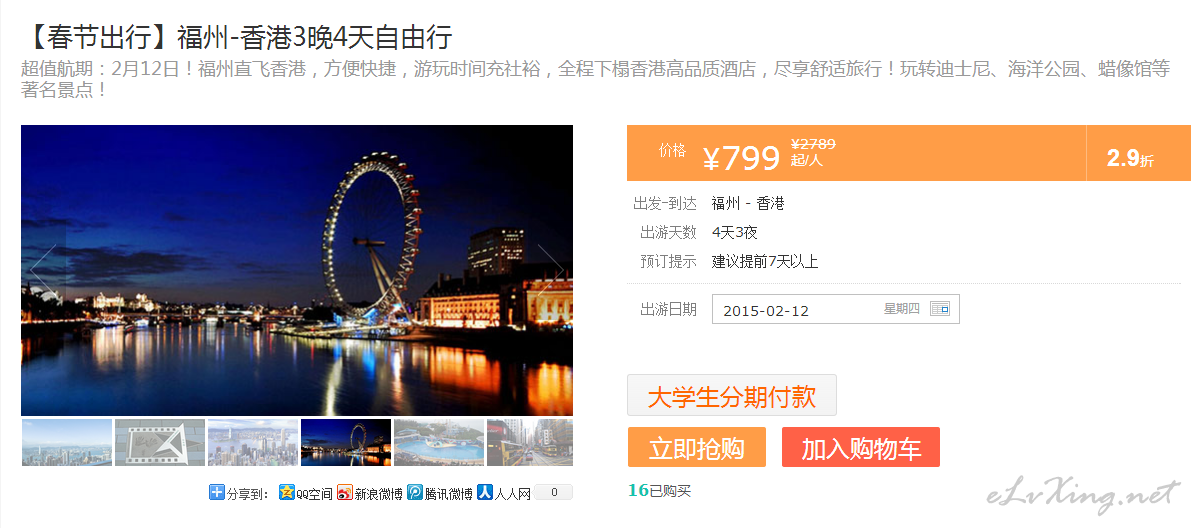Click the 大学生分期付款 button
This screenshot has height=528, width=1191.
(731, 395)
